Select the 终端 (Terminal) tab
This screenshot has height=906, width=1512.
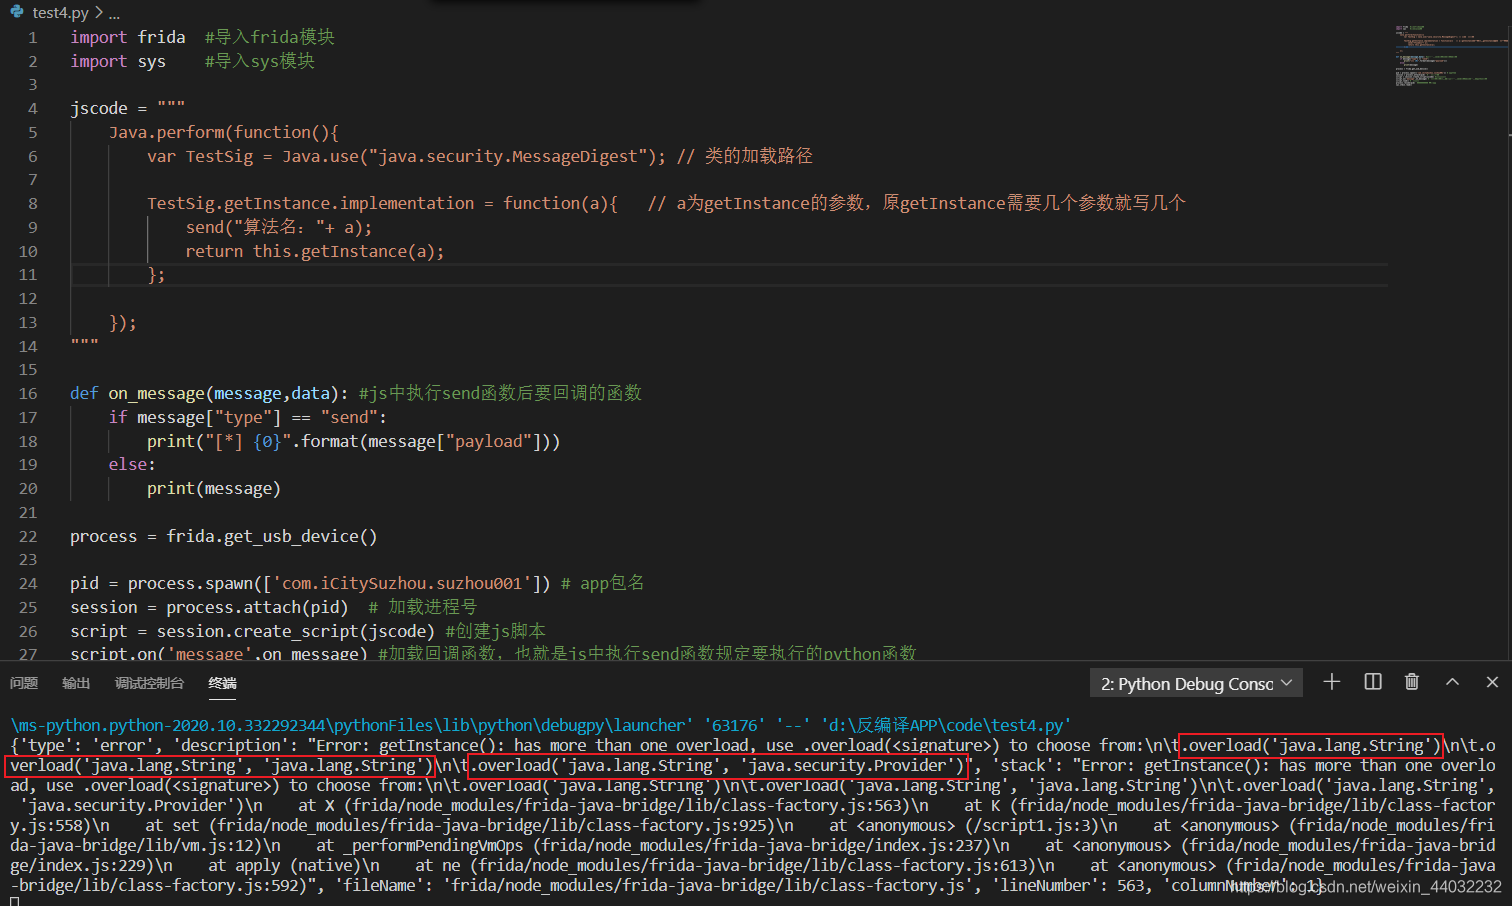[x=222, y=683]
